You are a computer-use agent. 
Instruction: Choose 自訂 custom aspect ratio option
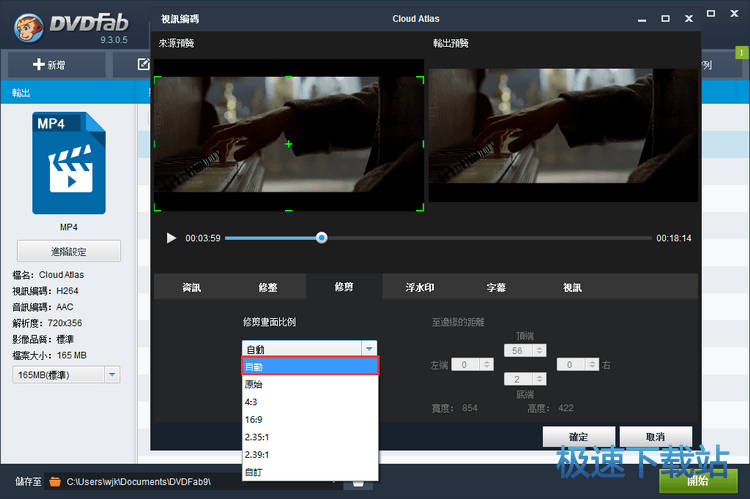point(310,472)
